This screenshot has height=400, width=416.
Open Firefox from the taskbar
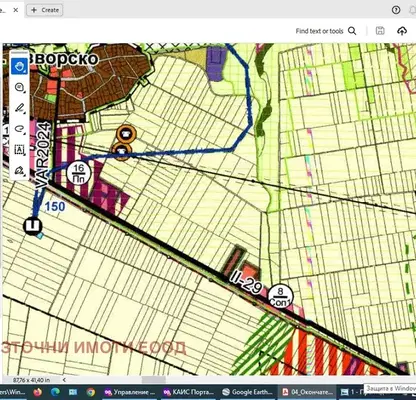[38, 392]
